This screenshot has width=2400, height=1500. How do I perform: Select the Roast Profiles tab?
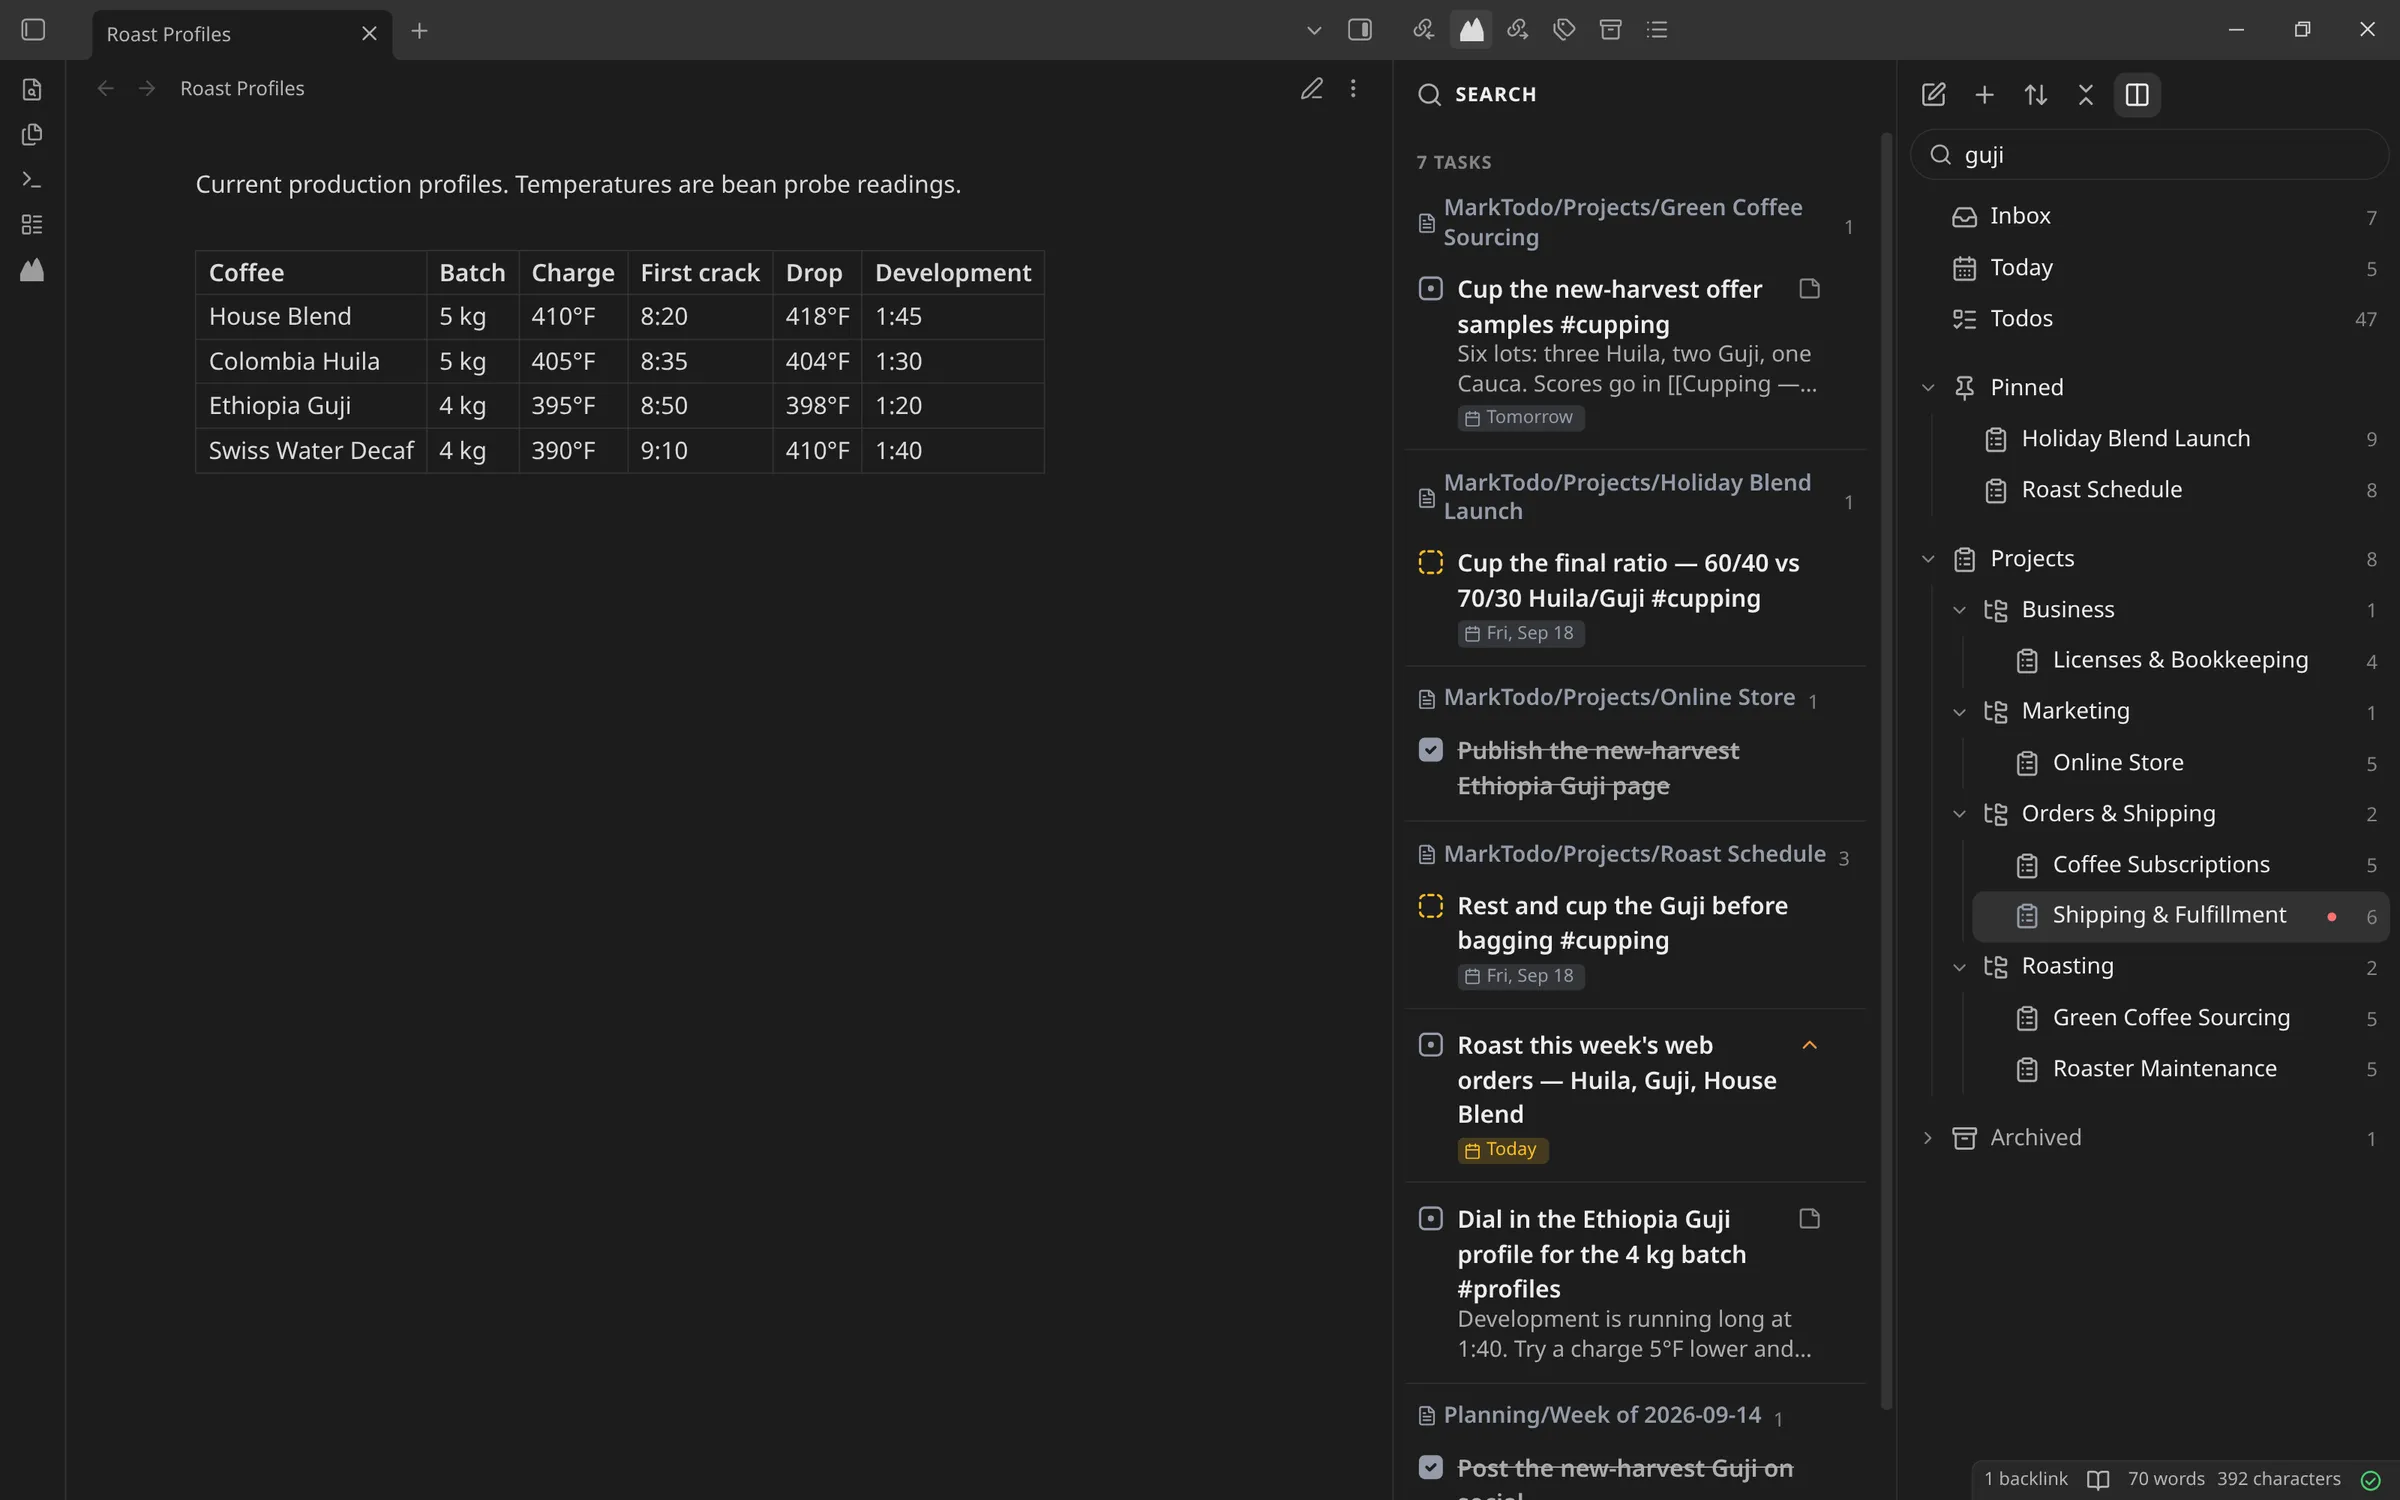coord(243,34)
